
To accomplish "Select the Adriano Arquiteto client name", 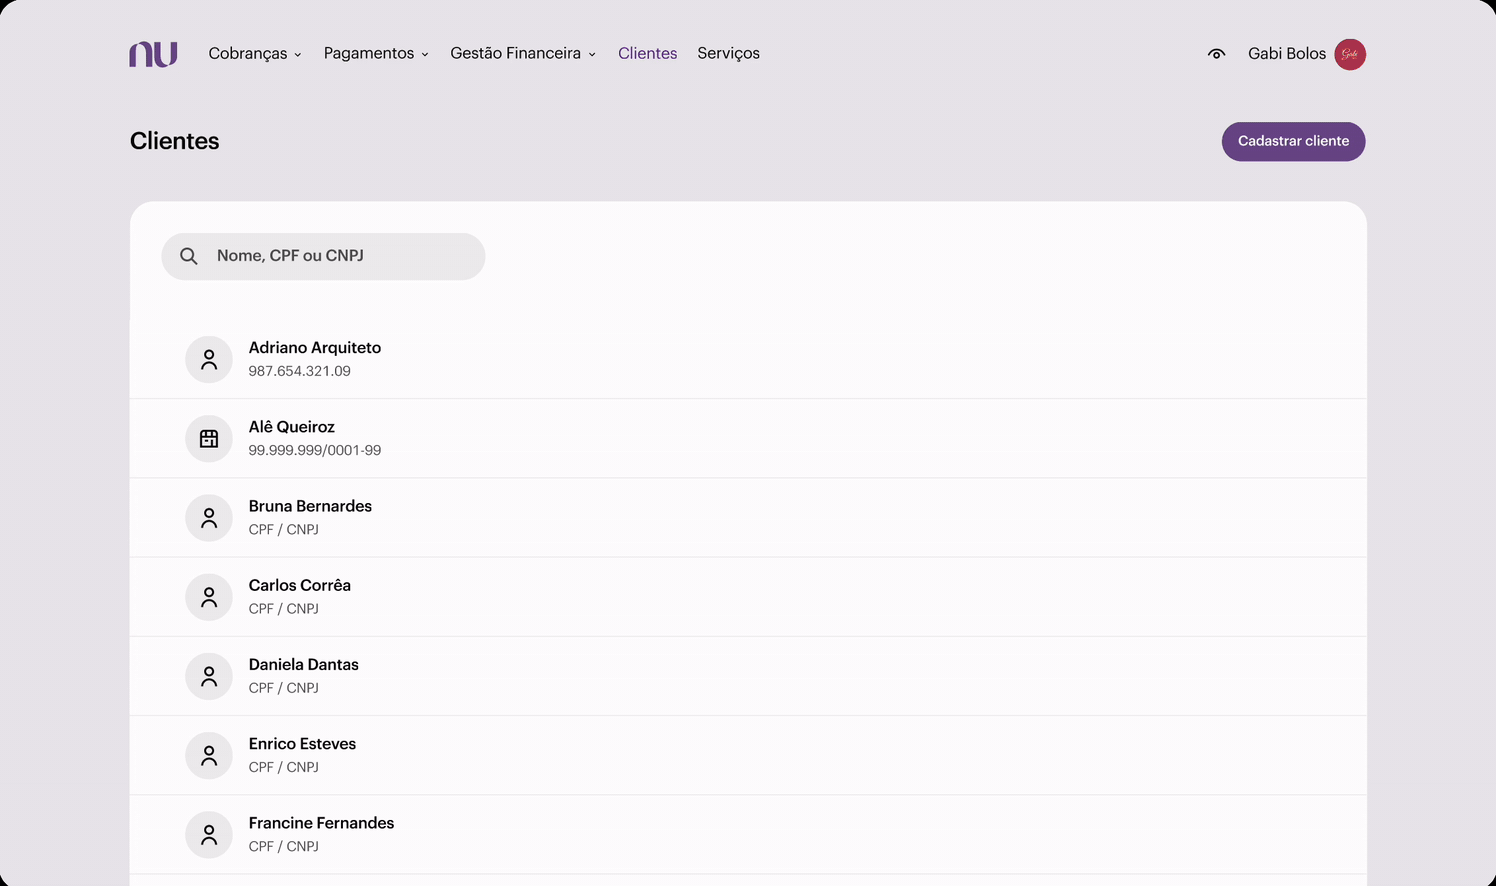I will pos(315,348).
